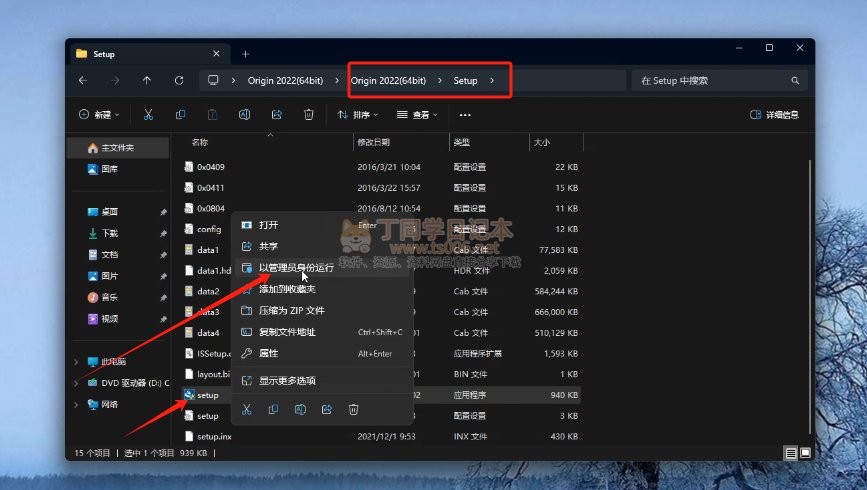Screen dimensions: 867x490
Task: Switch to details list view in status bar
Action: coord(791,453)
